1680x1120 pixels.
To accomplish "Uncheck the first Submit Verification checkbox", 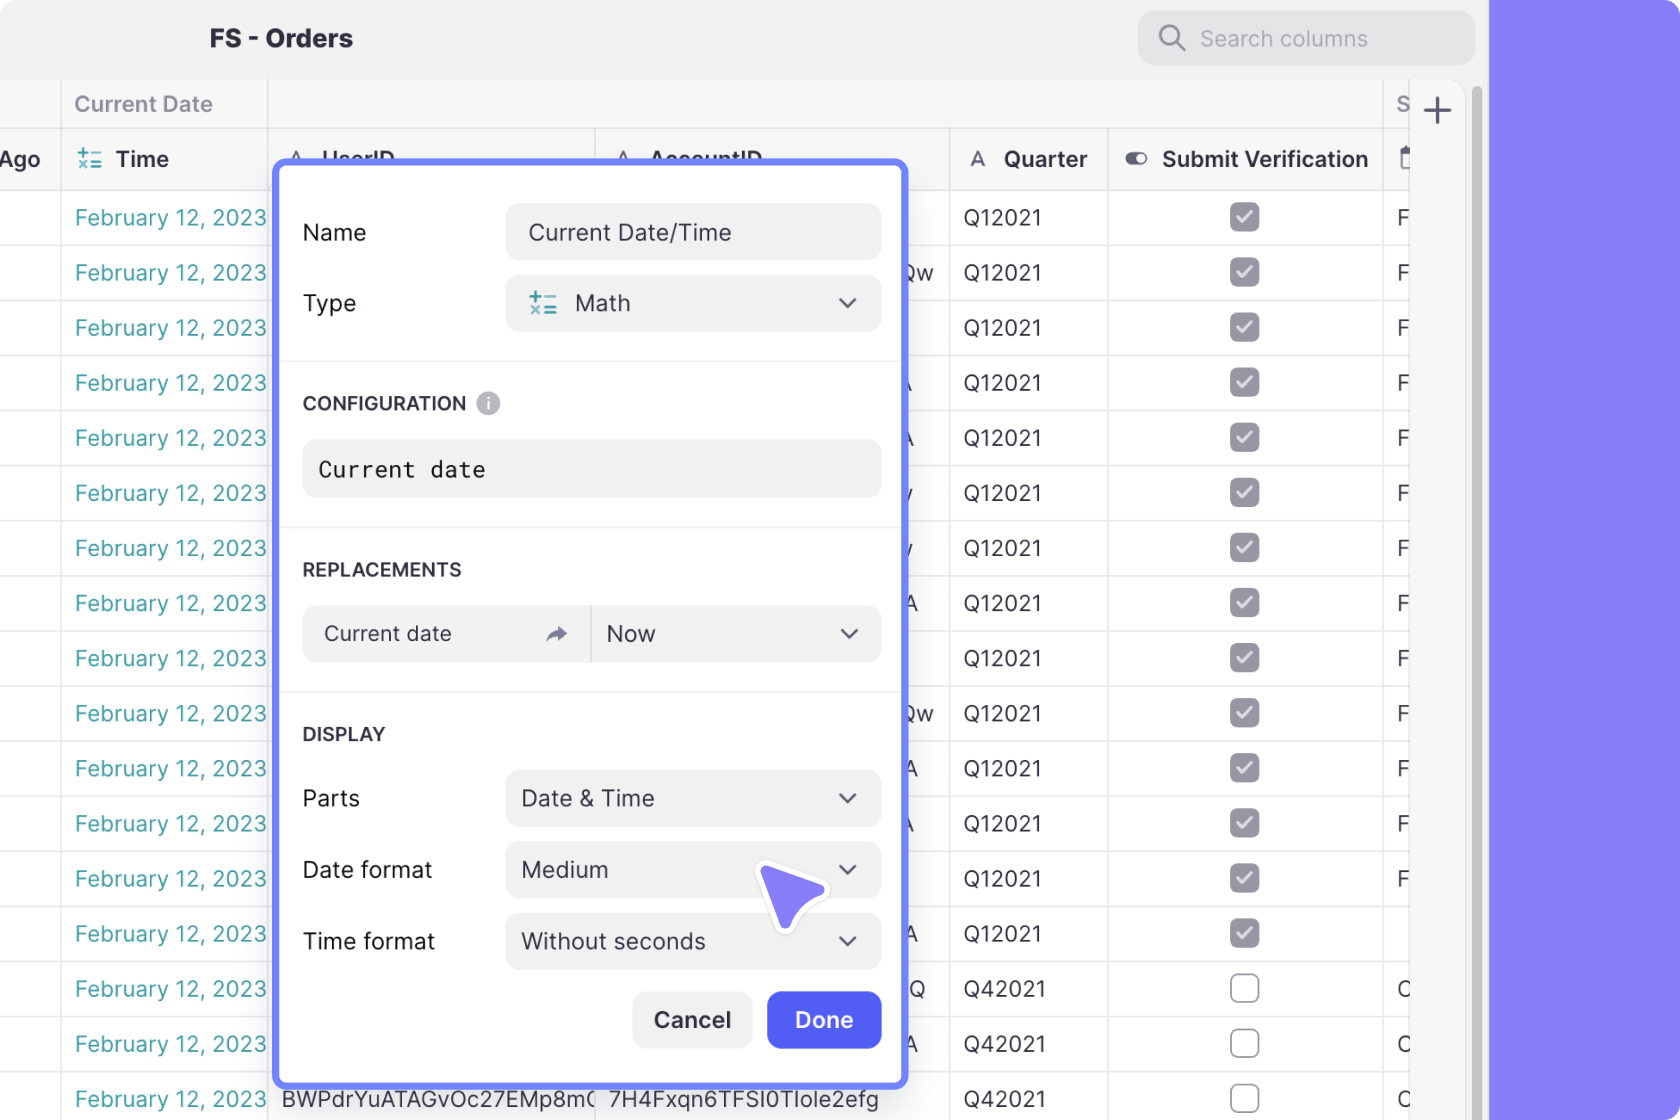I will (1244, 217).
